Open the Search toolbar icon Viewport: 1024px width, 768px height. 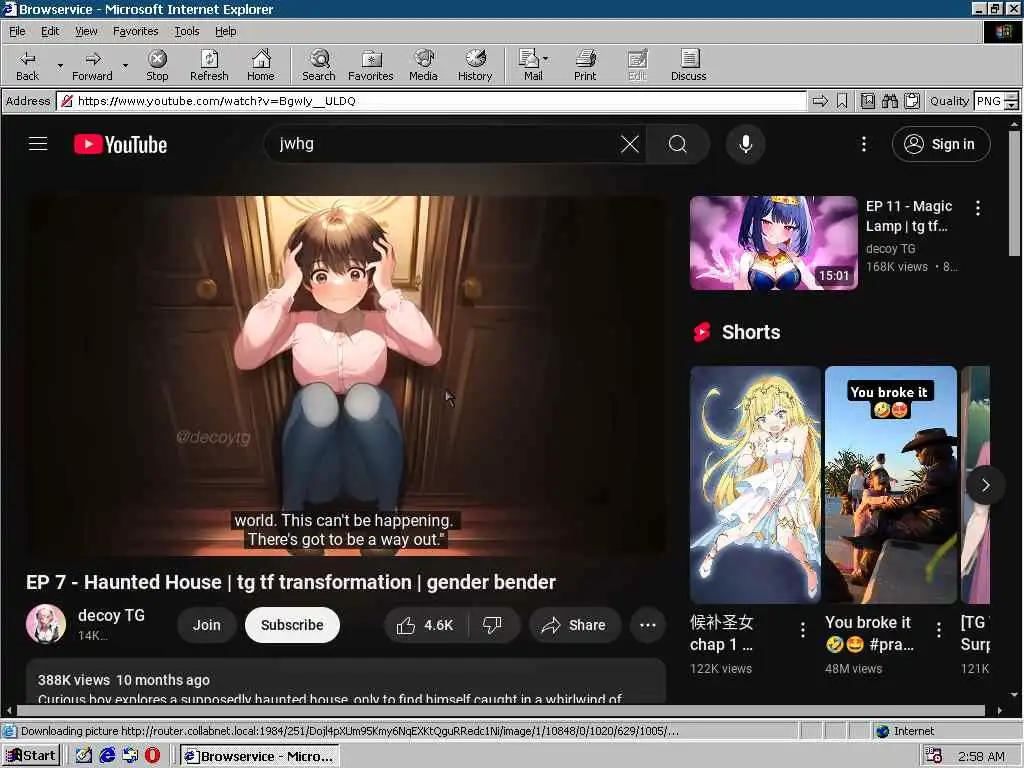[x=319, y=65]
